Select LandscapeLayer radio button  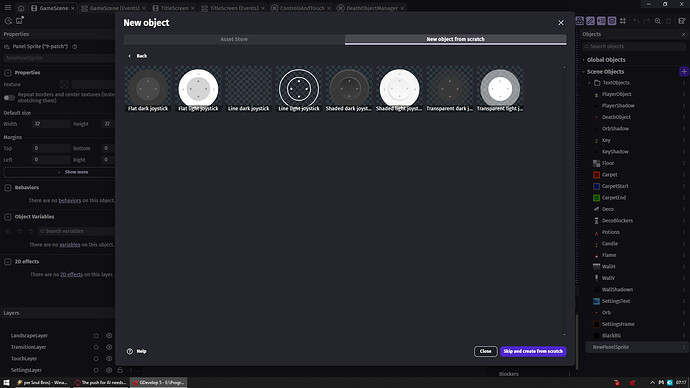pos(96,336)
